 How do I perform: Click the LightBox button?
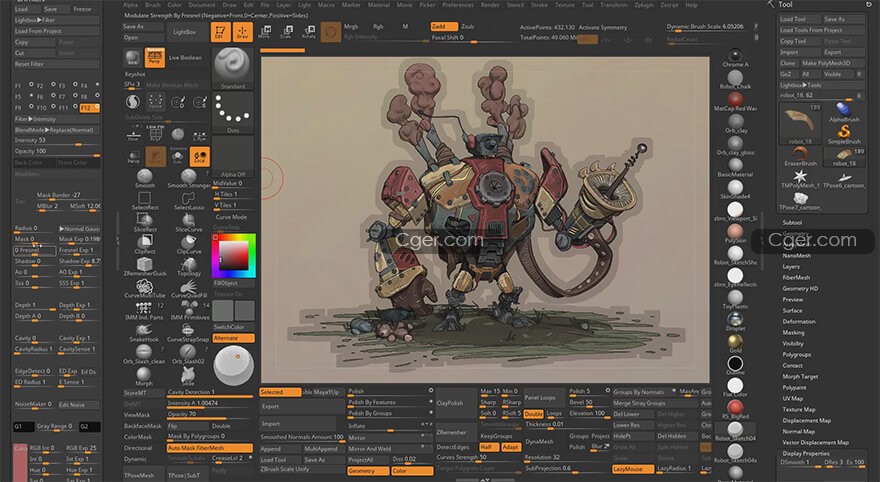coord(185,32)
